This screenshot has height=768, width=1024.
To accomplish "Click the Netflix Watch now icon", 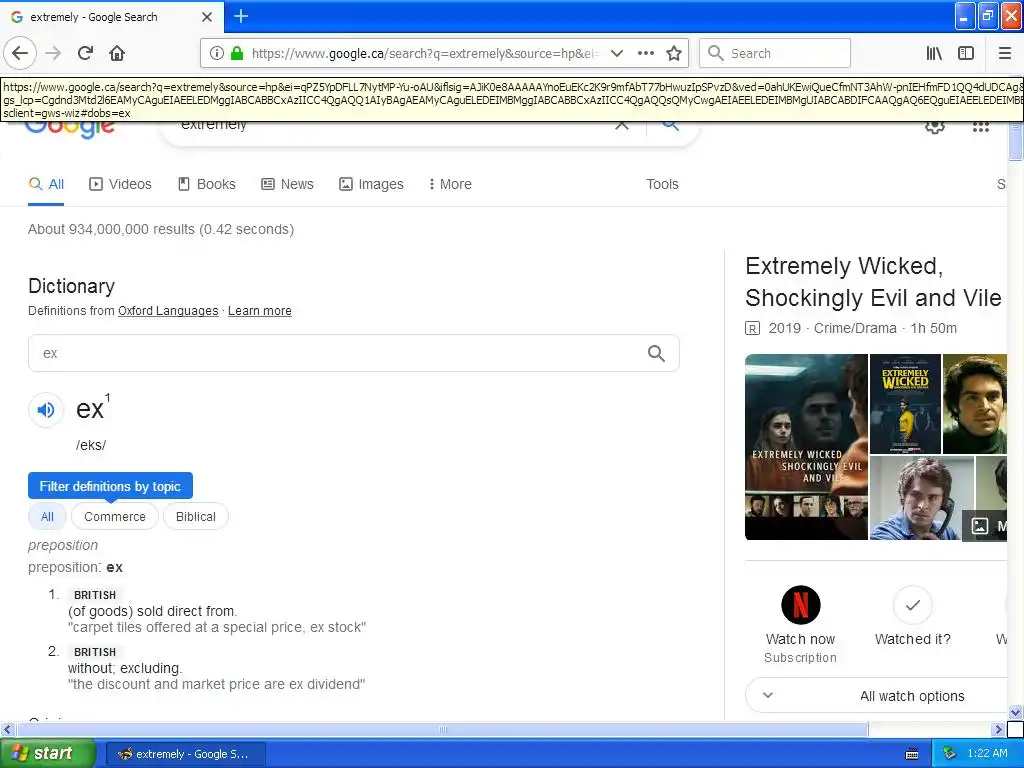I will coord(801,605).
